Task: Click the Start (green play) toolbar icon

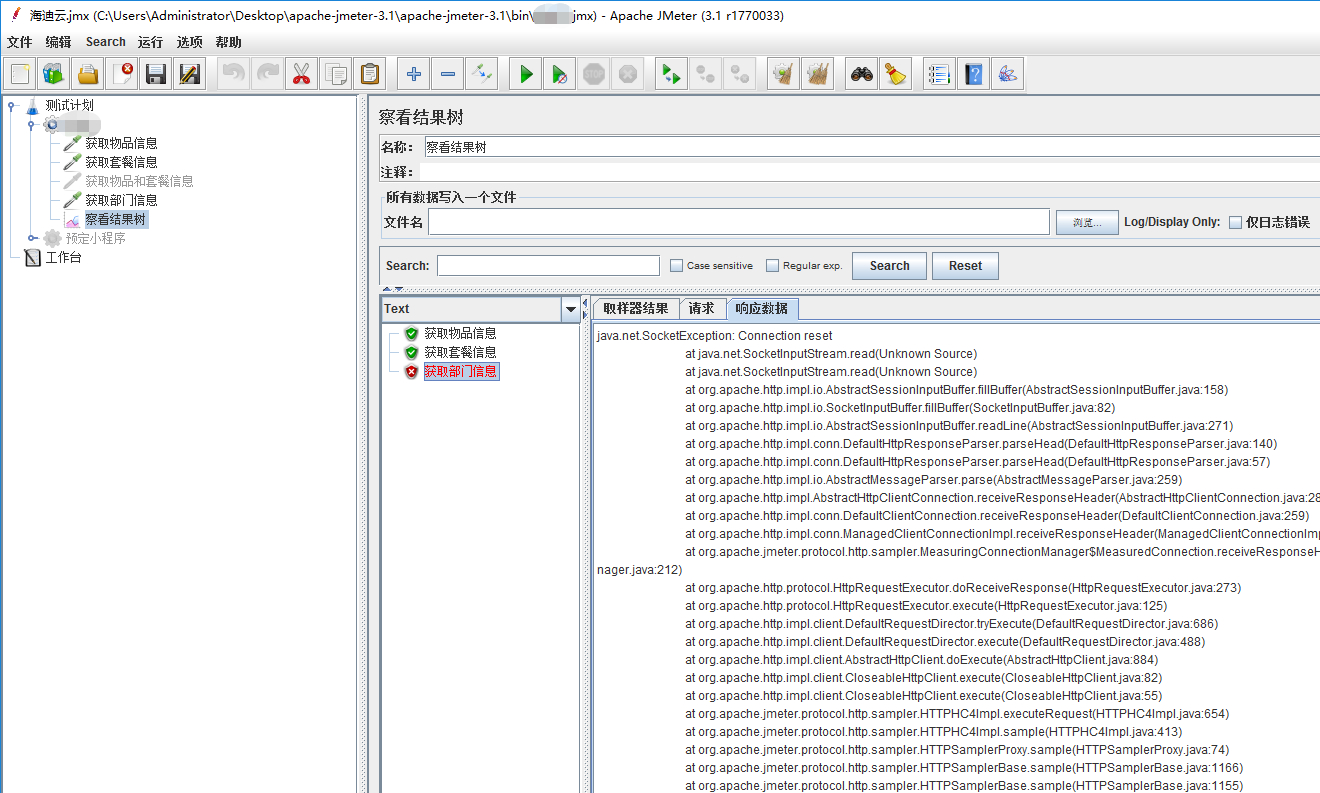Action: tap(526, 74)
